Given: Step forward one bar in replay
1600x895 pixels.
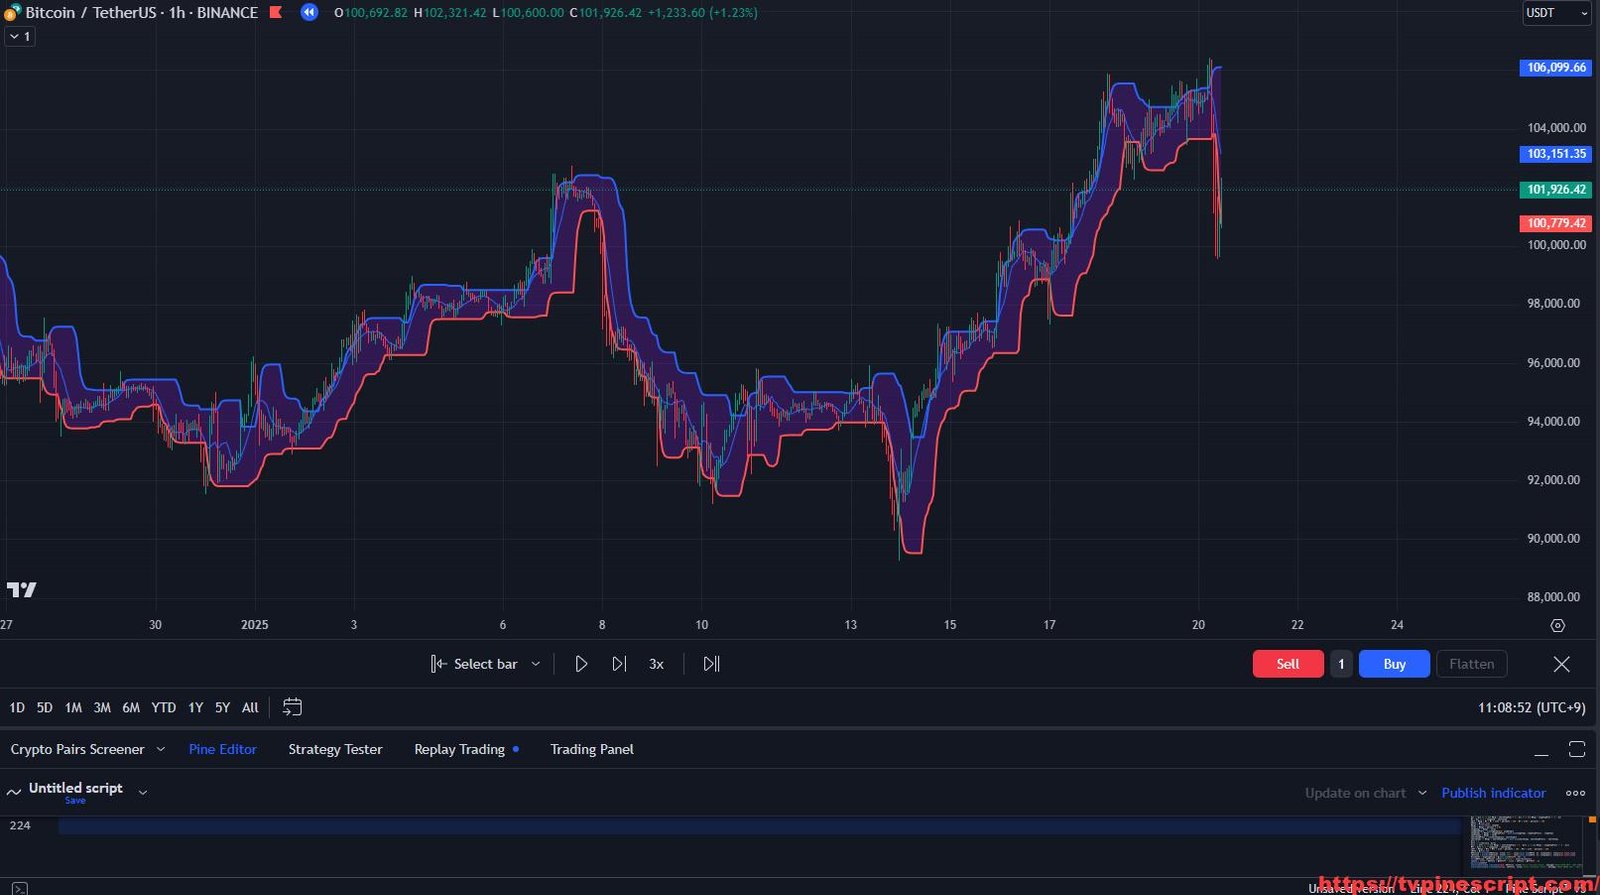Looking at the screenshot, I should click(x=619, y=664).
